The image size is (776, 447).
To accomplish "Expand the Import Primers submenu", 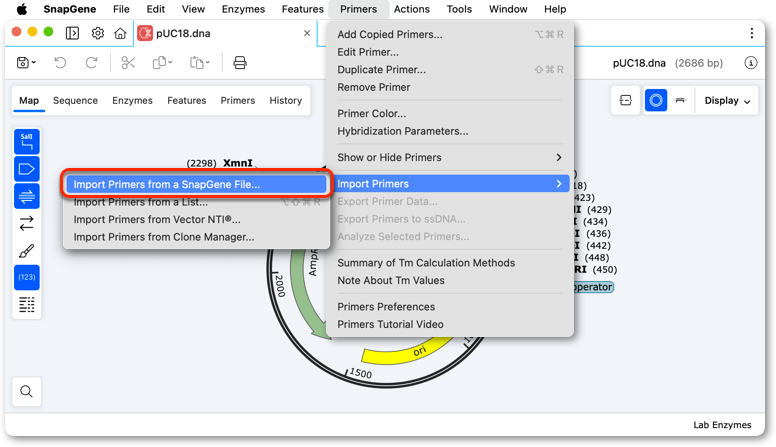I will 450,184.
